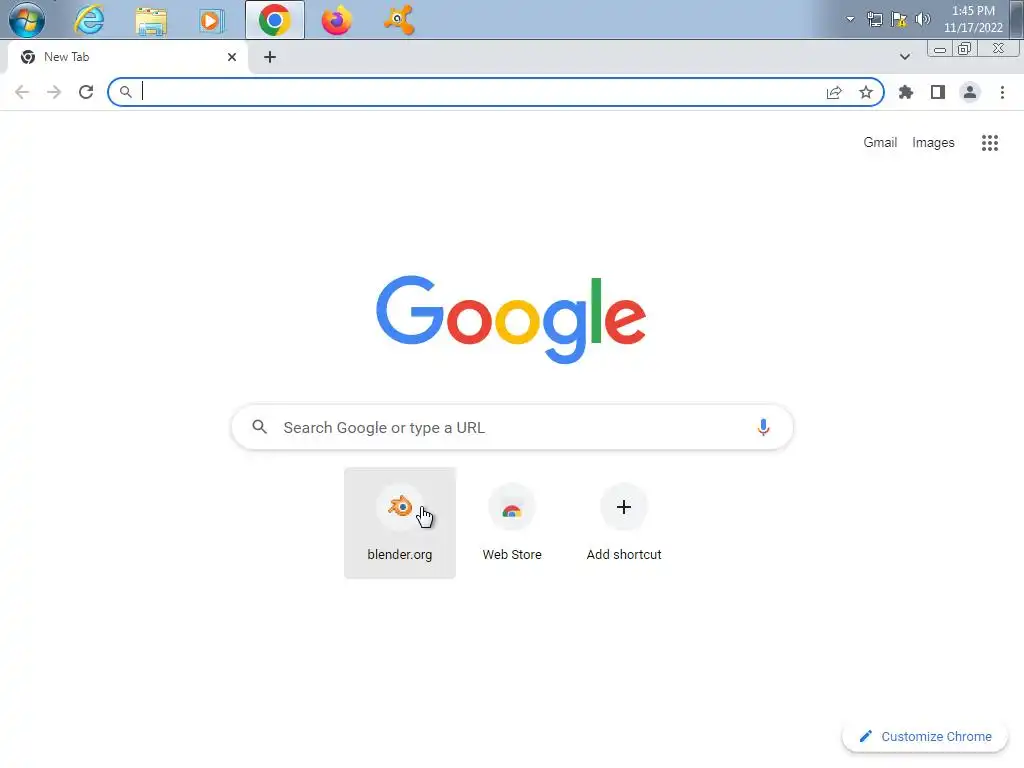Click the Chrome taskbar button

[x=274, y=20]
